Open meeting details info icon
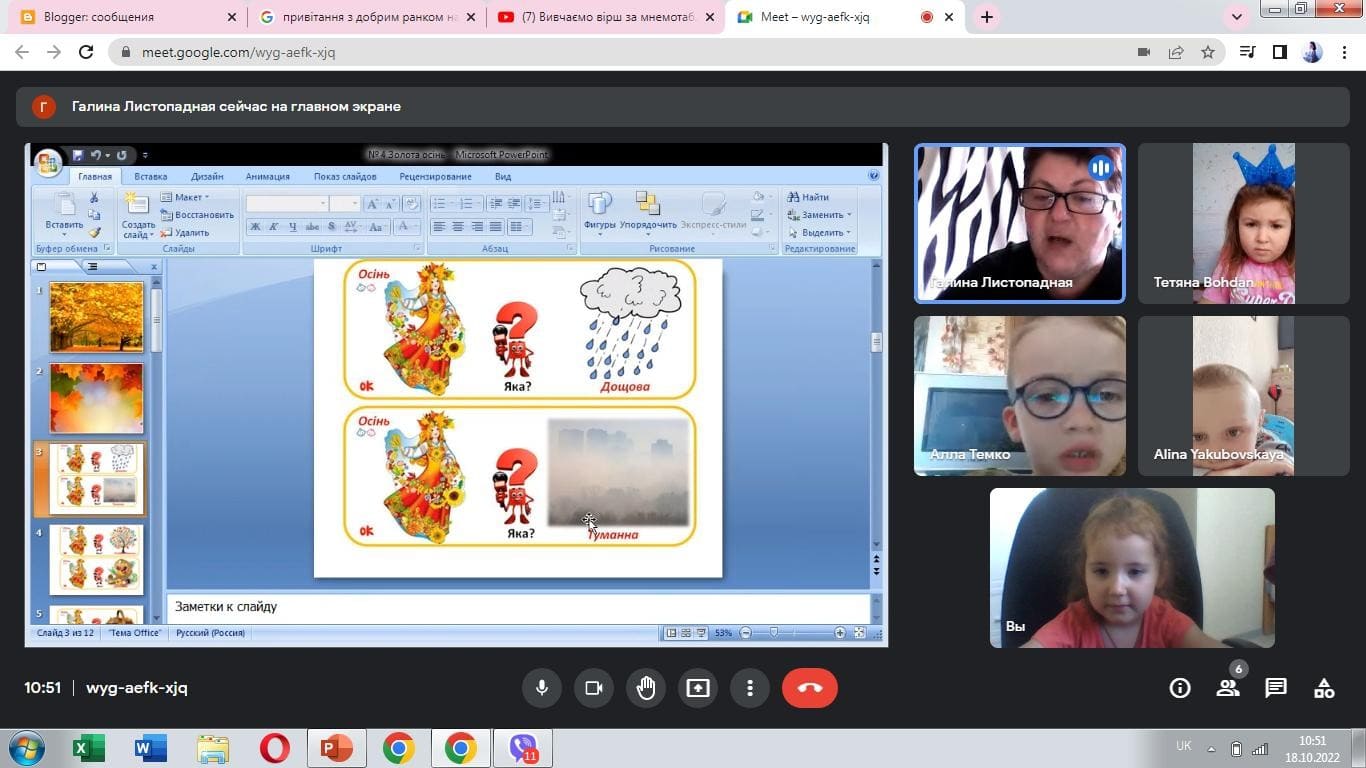Viewport: 1366px width, 768px height. pos(1180,688)
